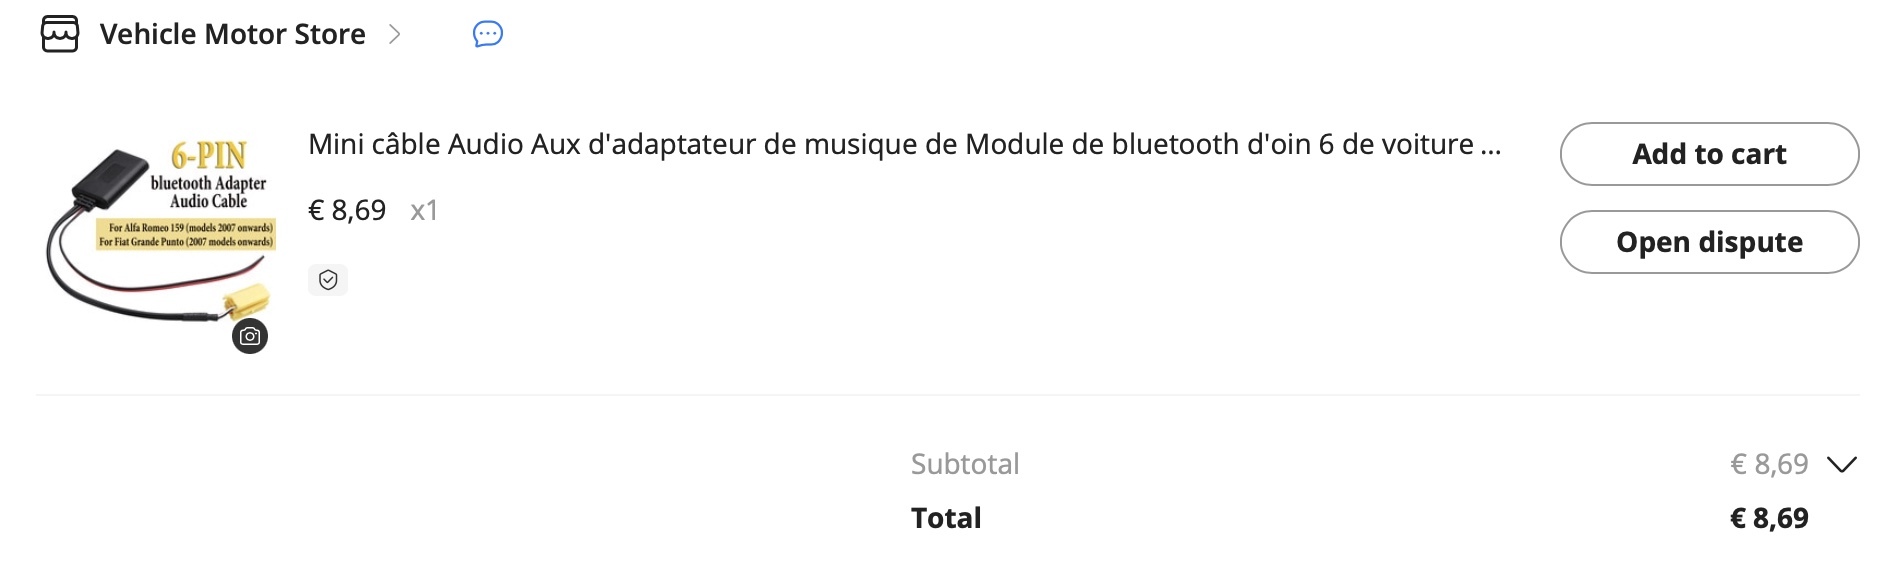This screenshot has height=564, width=1904.
Task: Click the yellow Alfa Romeo compatibility label
Action: click(186, 234)
